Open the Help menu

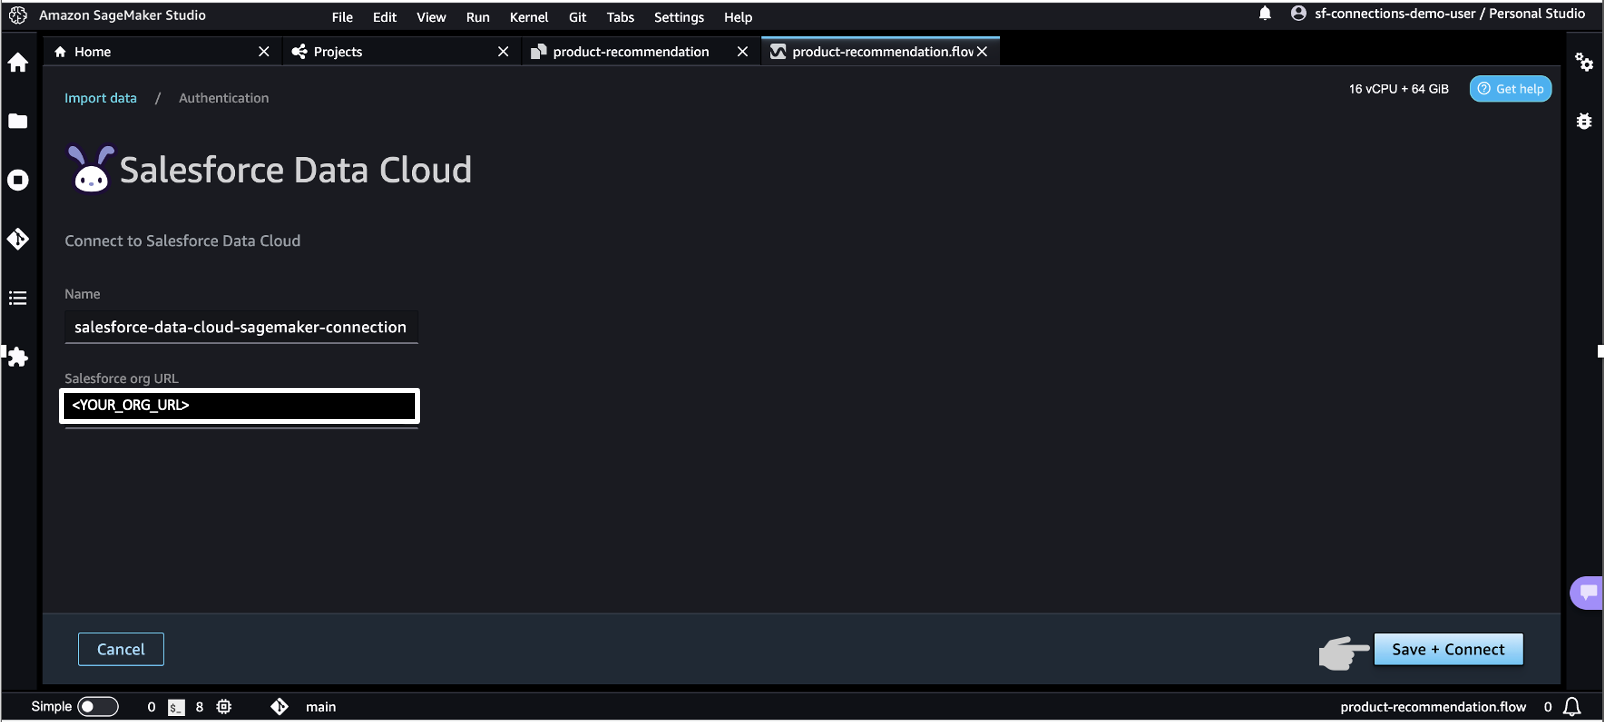(x=738, y=17)
